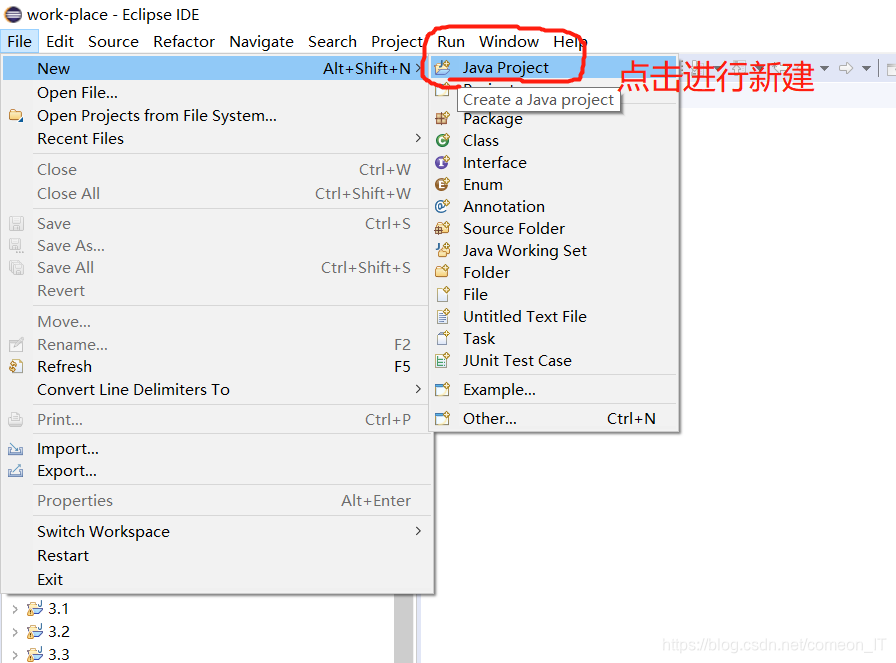This screenshot has width=896, height=663.
Task: Click the Task icon
Action: (x=442, y=338)
